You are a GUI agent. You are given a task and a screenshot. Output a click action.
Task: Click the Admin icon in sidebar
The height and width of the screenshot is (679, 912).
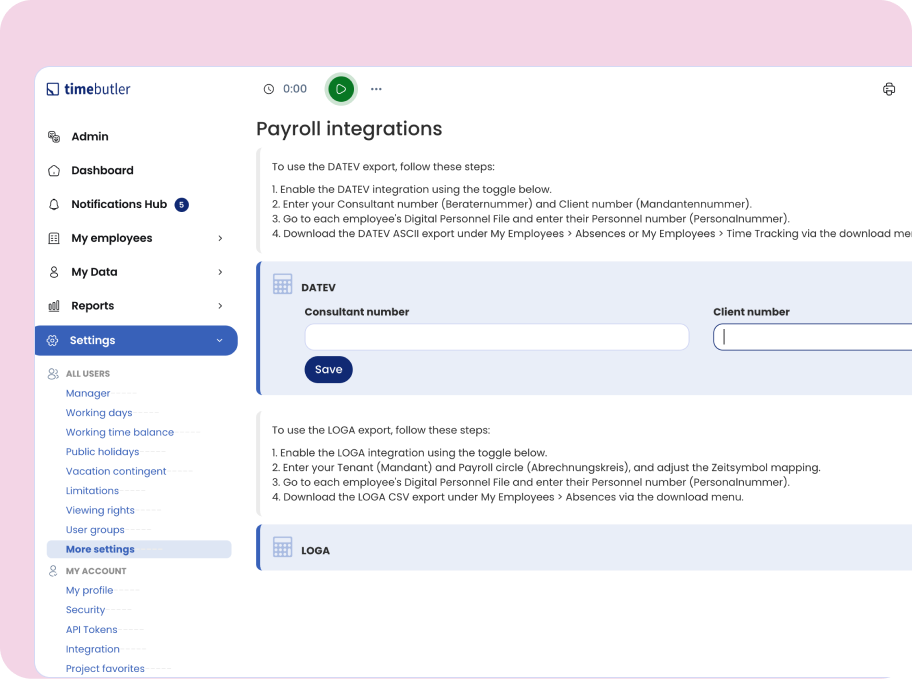point(54,137)
